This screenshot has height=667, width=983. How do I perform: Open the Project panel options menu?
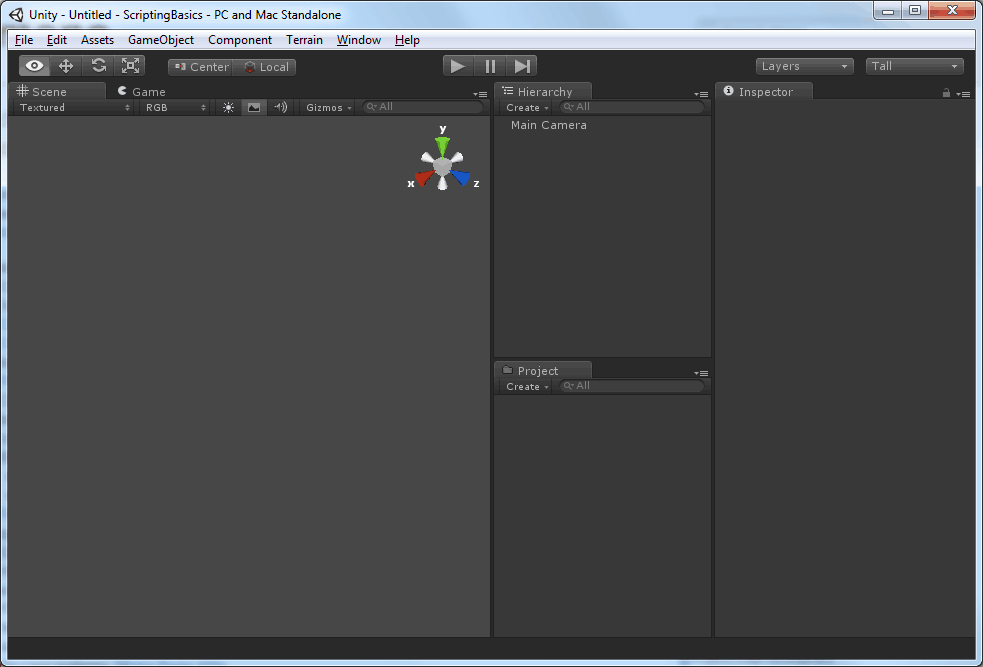pos(702,373)
